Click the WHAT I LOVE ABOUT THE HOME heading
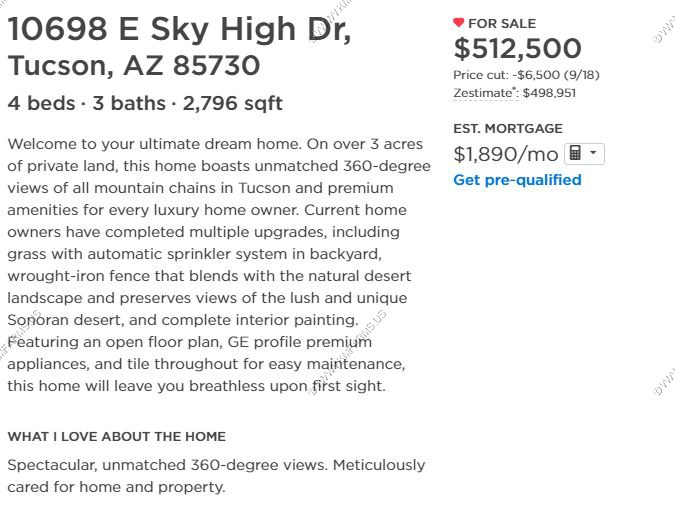This screenshot has width=675, height=524. click(x=117, y=437)
